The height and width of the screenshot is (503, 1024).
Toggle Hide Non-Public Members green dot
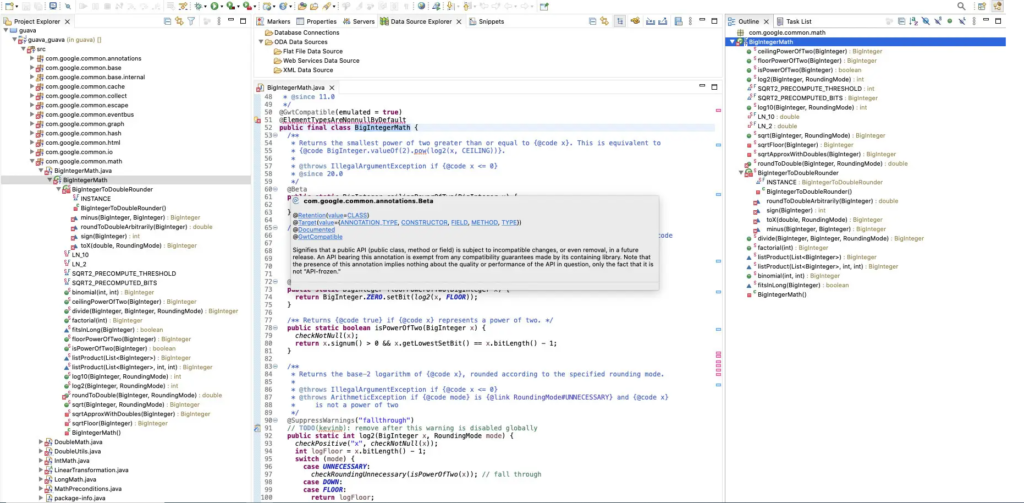pyautogui.click(x=950, y=21)
